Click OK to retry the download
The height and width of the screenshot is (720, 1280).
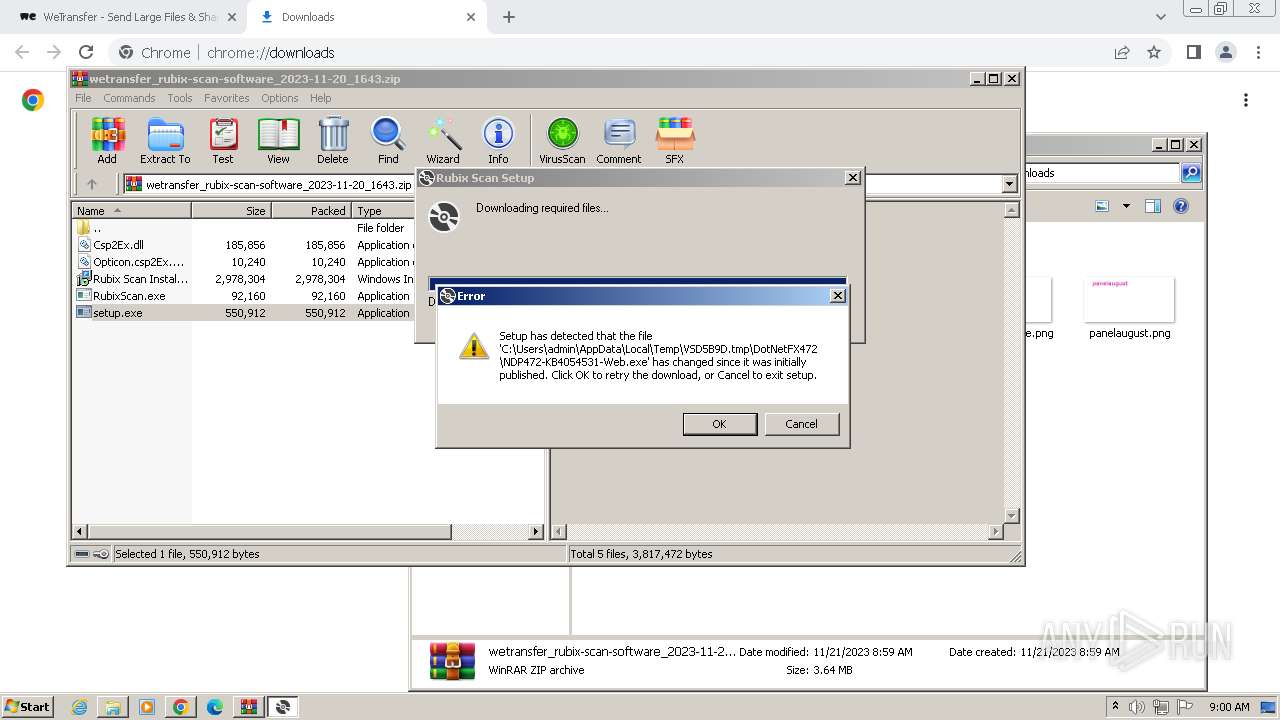click(719, 424)
